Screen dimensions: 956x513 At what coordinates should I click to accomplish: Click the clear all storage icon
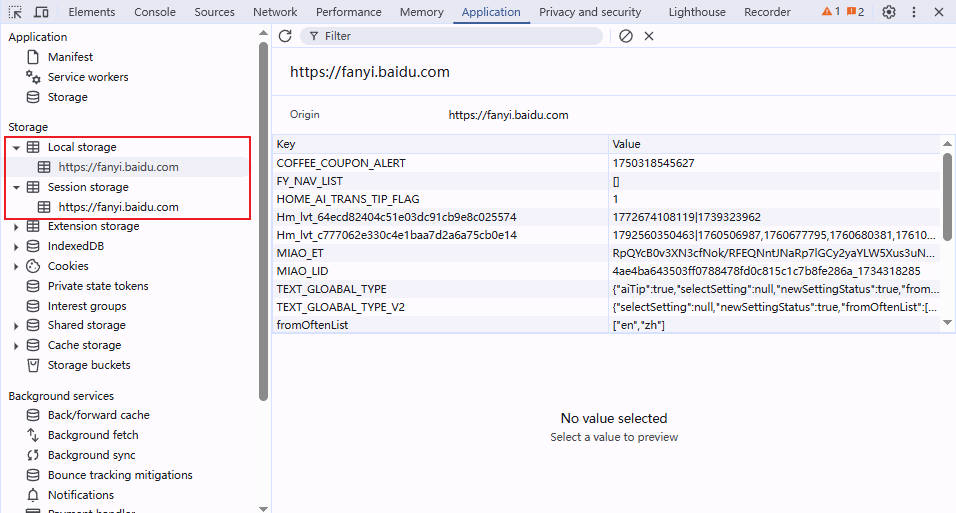[626, 36]
